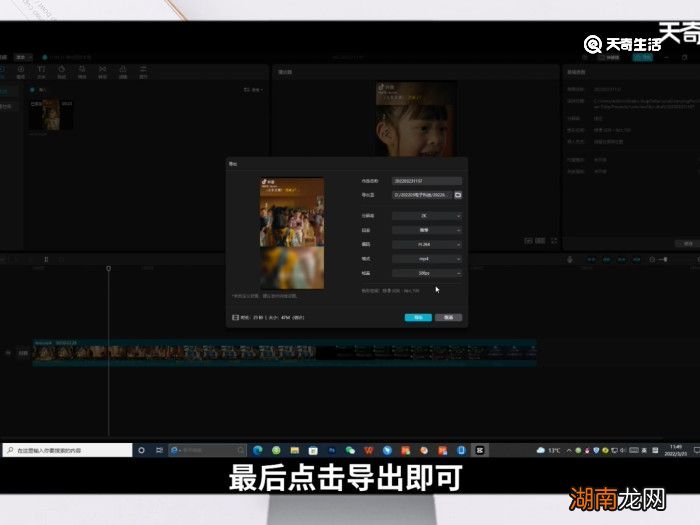Open Task View on the taskbar
The height and width of the screenshot is (525, 700).
(159, 450)
